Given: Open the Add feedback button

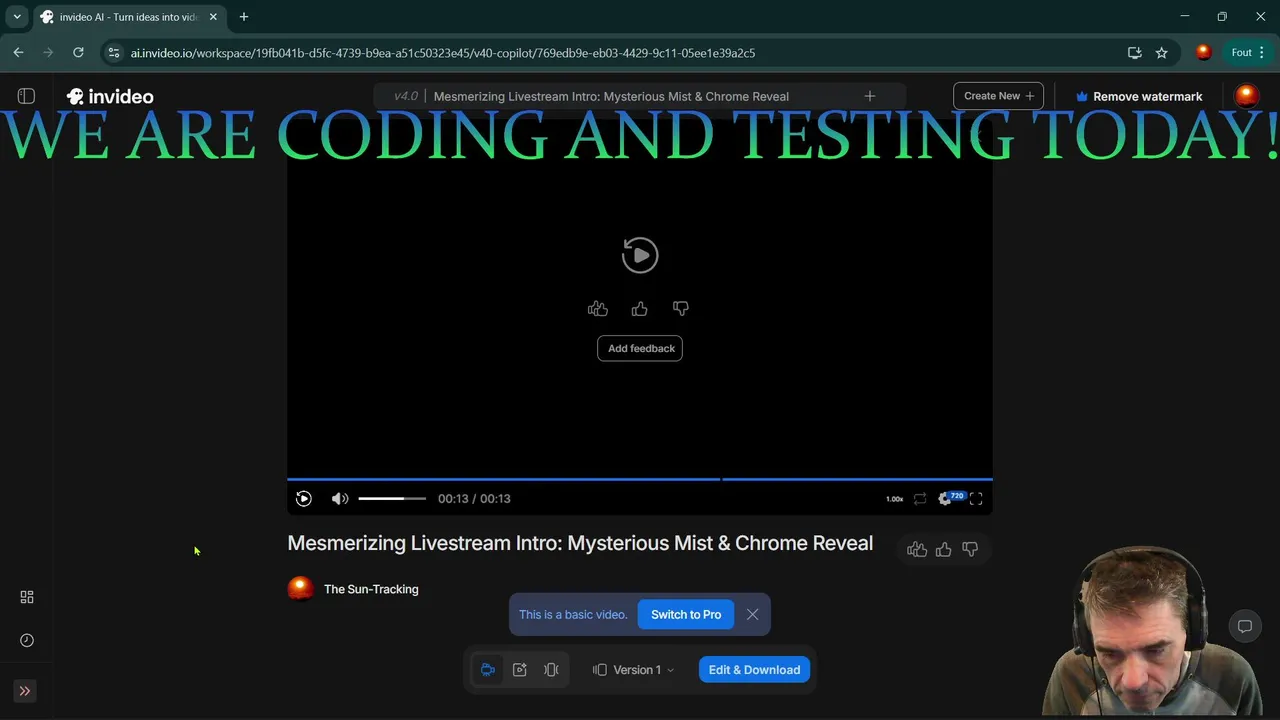Looking at the screenshot, I should [x=640, y=348].
